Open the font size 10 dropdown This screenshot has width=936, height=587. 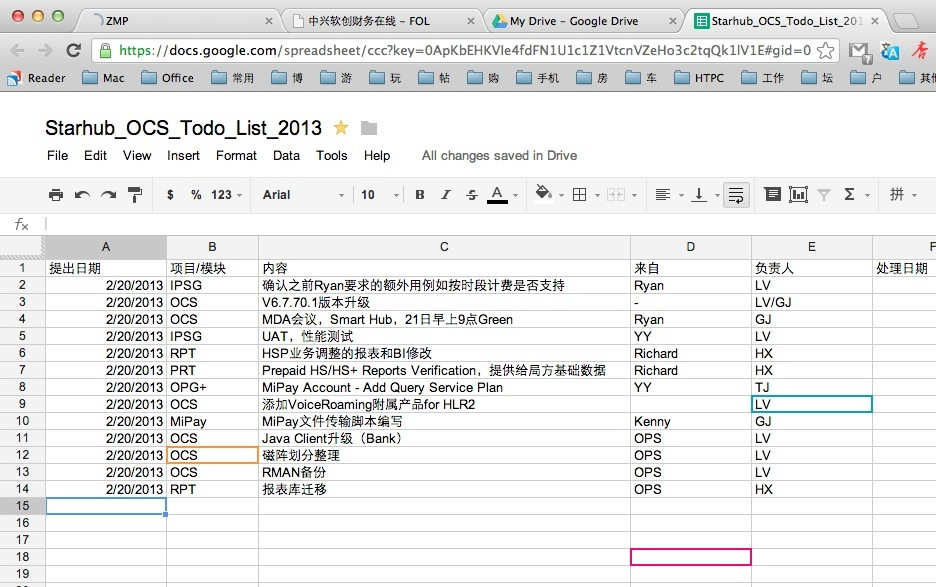click(x=375, y=195)
